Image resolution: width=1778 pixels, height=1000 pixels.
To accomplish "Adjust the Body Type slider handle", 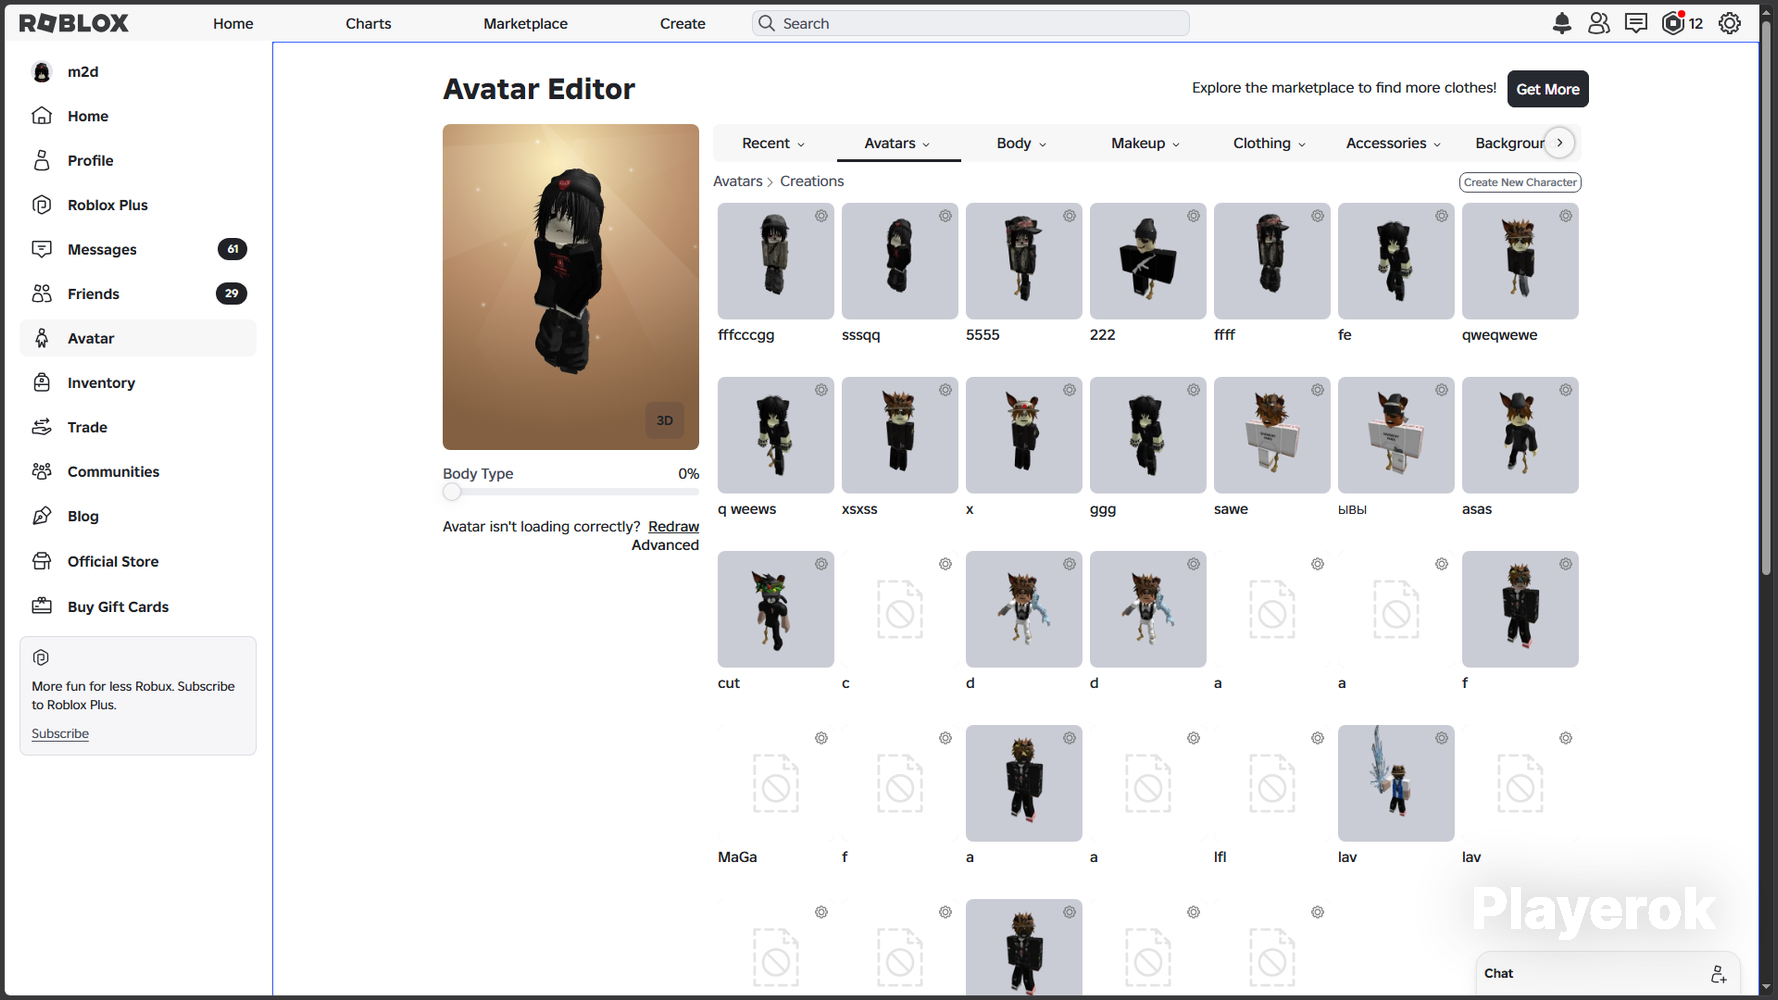I will coord(452,492).
